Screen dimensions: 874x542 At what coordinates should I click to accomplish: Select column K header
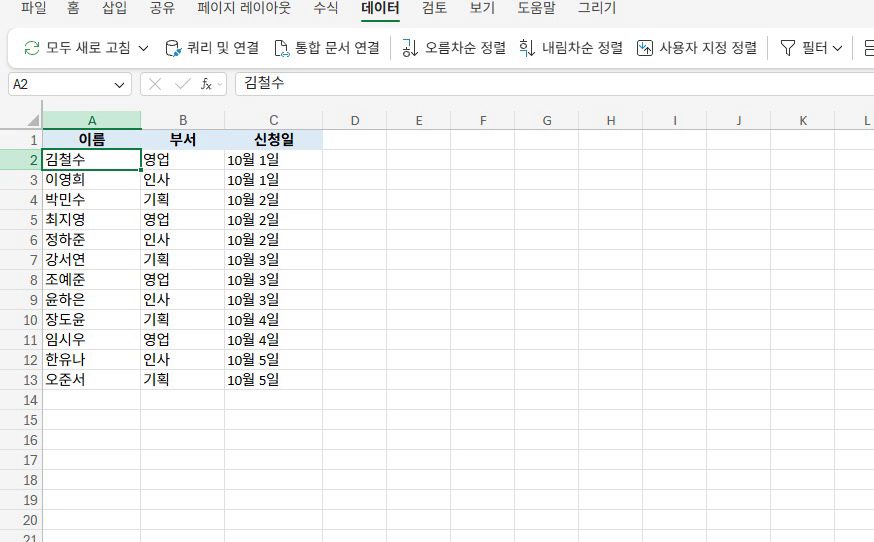803,120
